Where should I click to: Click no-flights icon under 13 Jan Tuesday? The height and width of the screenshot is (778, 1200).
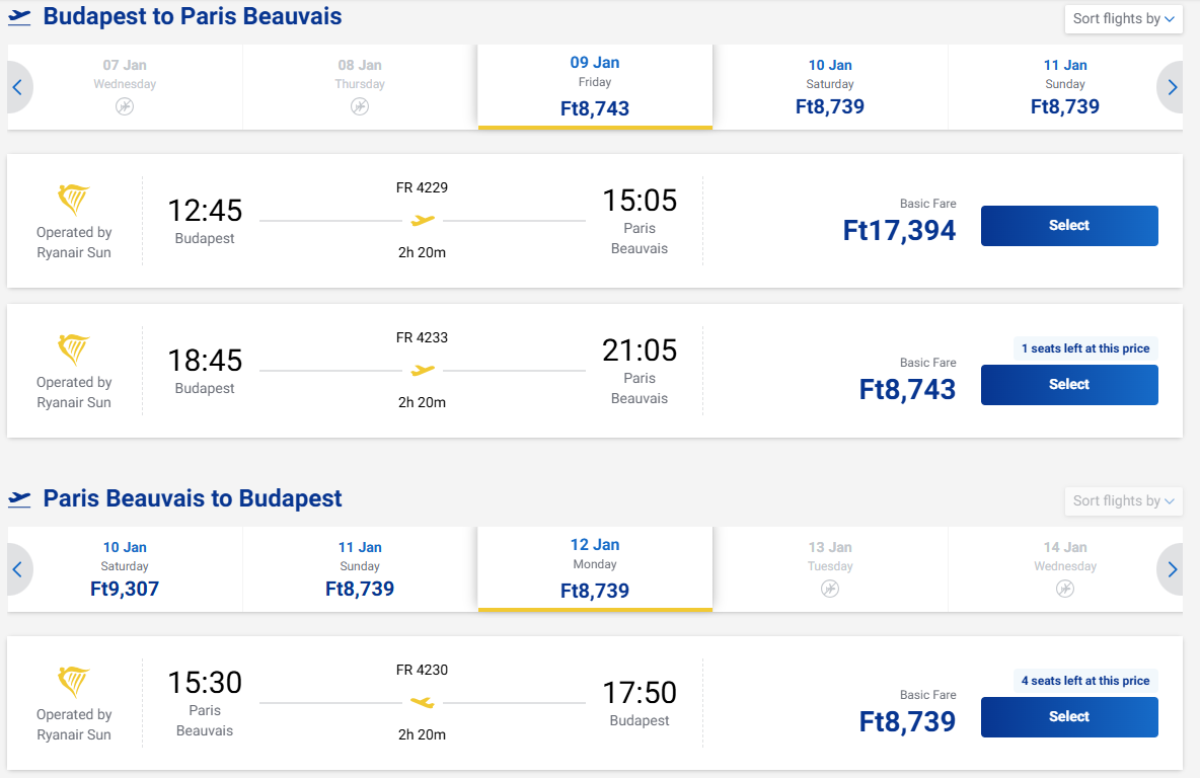[x=829, y=589]
